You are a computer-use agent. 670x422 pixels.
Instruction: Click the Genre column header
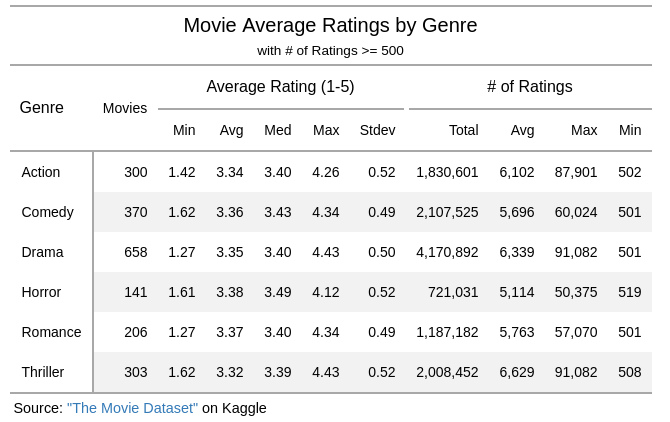pyautogui.click(x=41, y=108)
